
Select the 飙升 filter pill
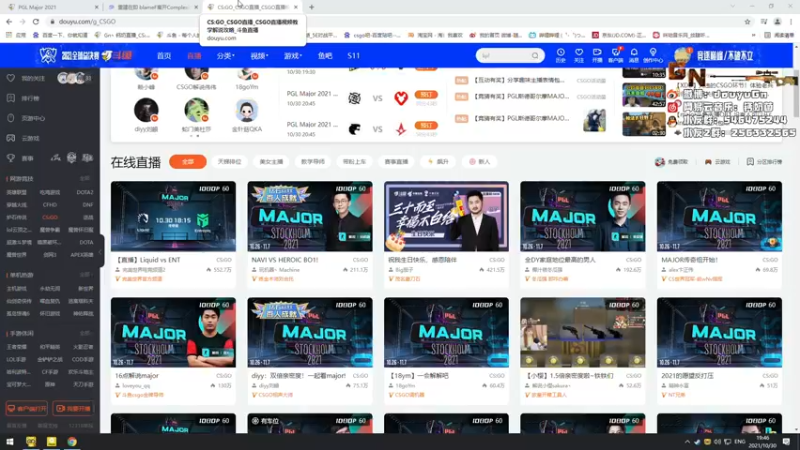(x=438, y=162)
